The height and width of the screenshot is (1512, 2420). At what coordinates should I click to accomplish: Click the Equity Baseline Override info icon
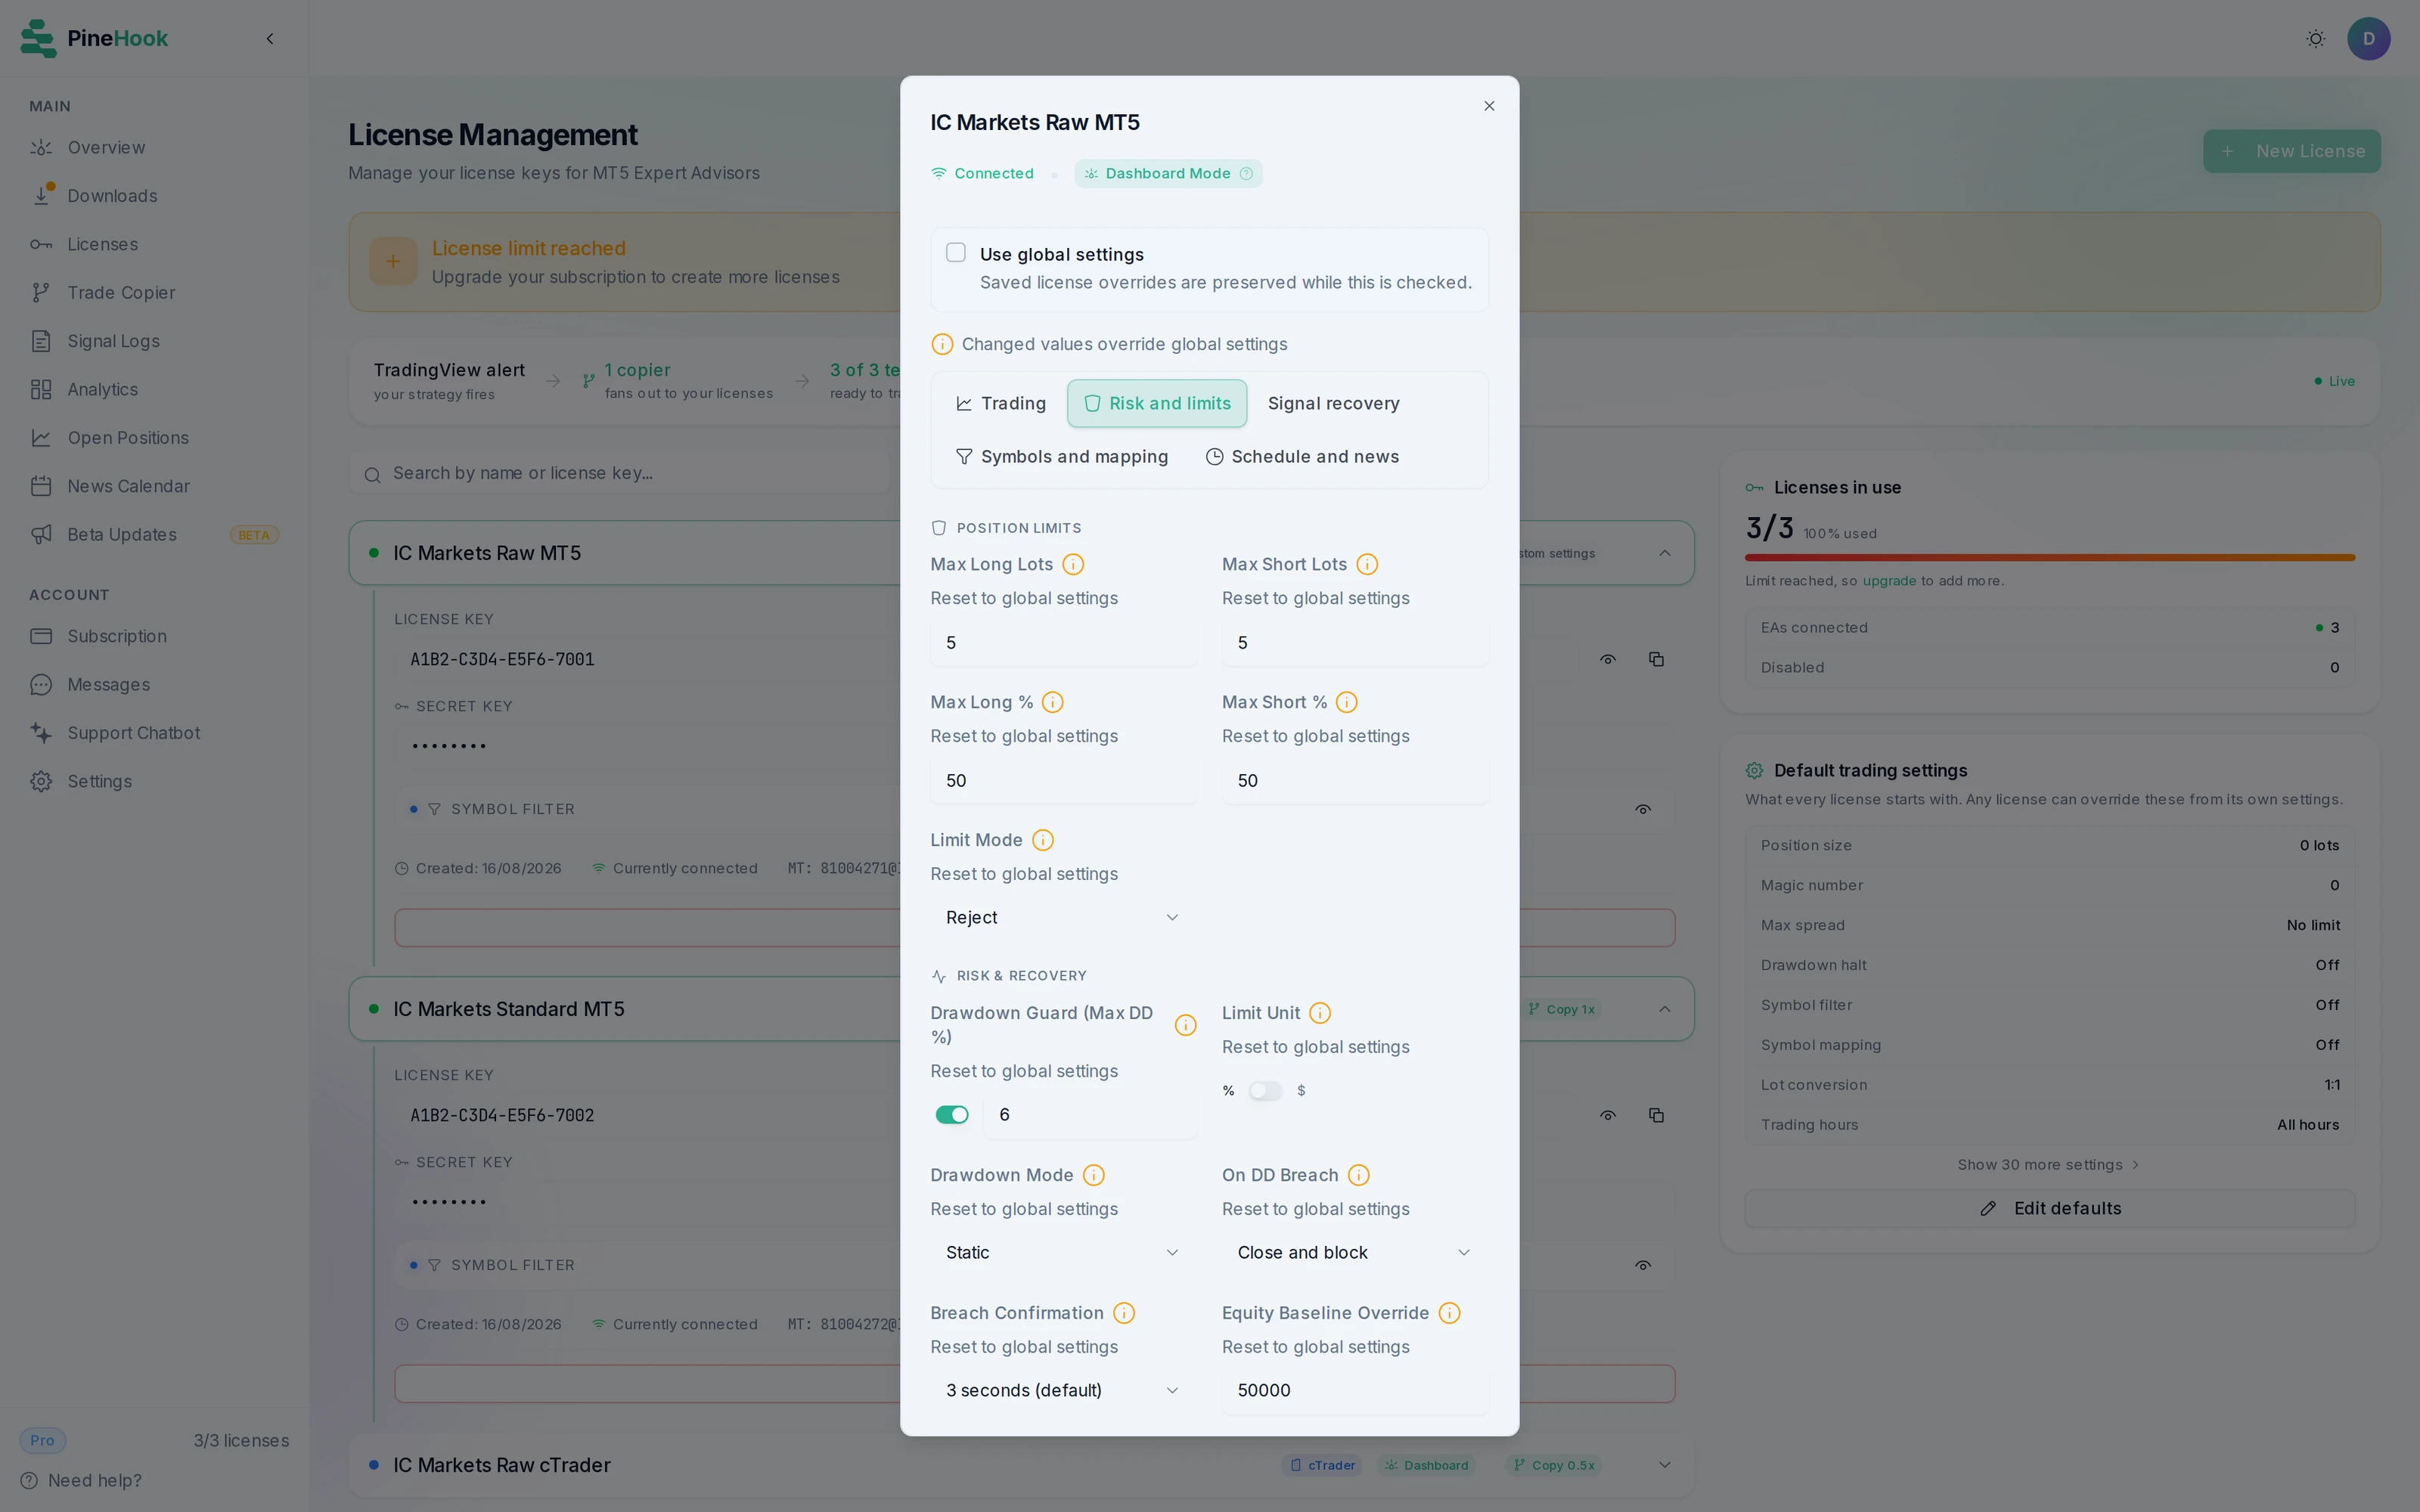[1449, 1314]
